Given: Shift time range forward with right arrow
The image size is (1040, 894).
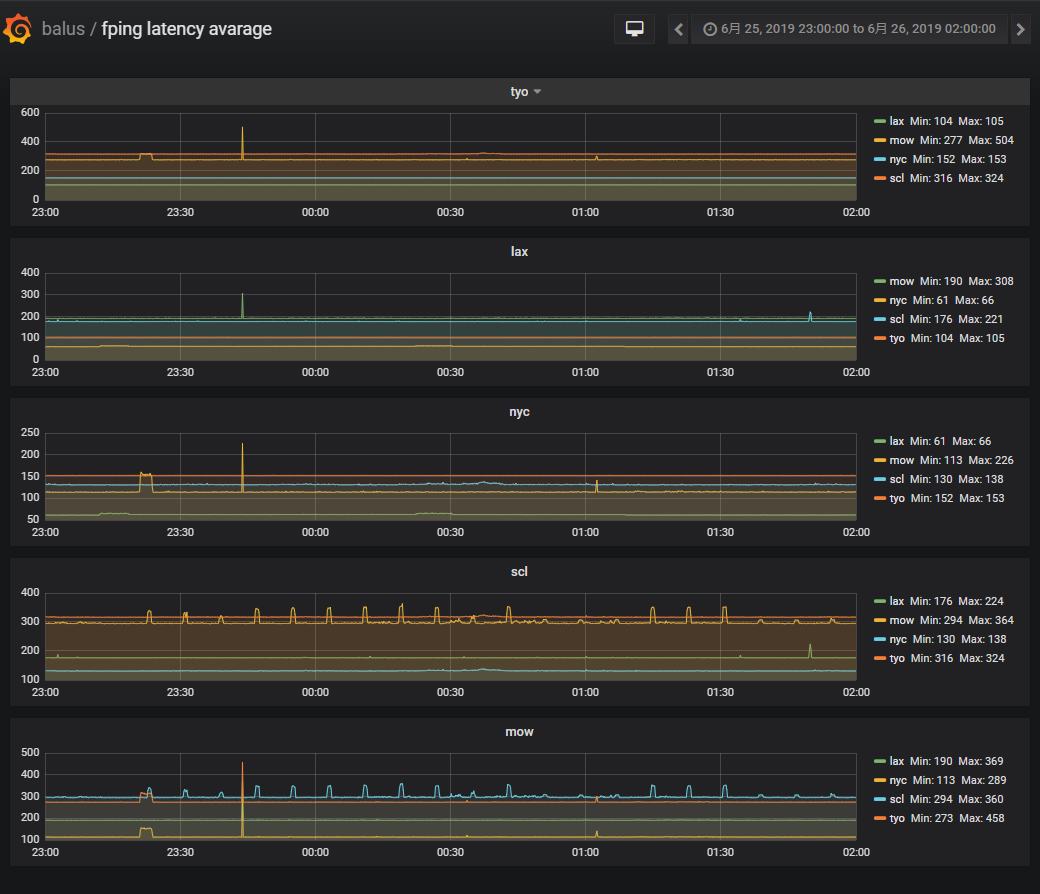Looking at the screenshot, I should pos(1020,29).
